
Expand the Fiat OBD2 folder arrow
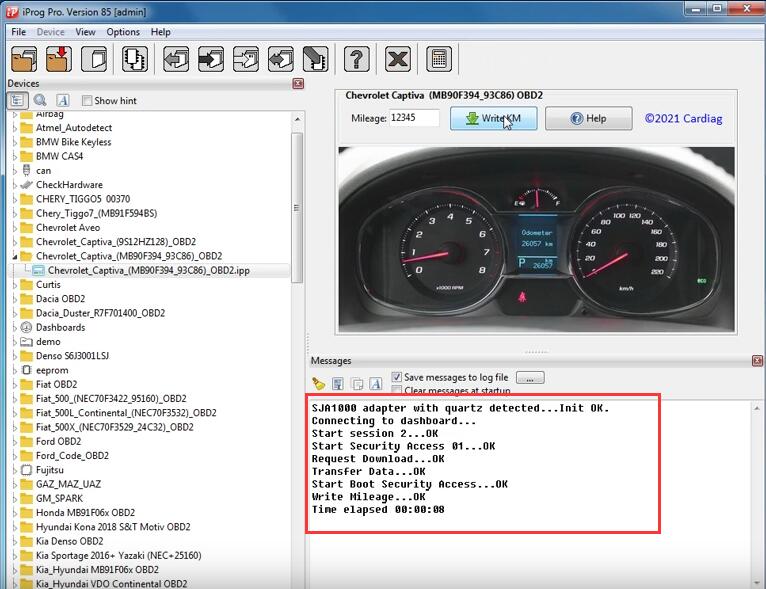15,384
